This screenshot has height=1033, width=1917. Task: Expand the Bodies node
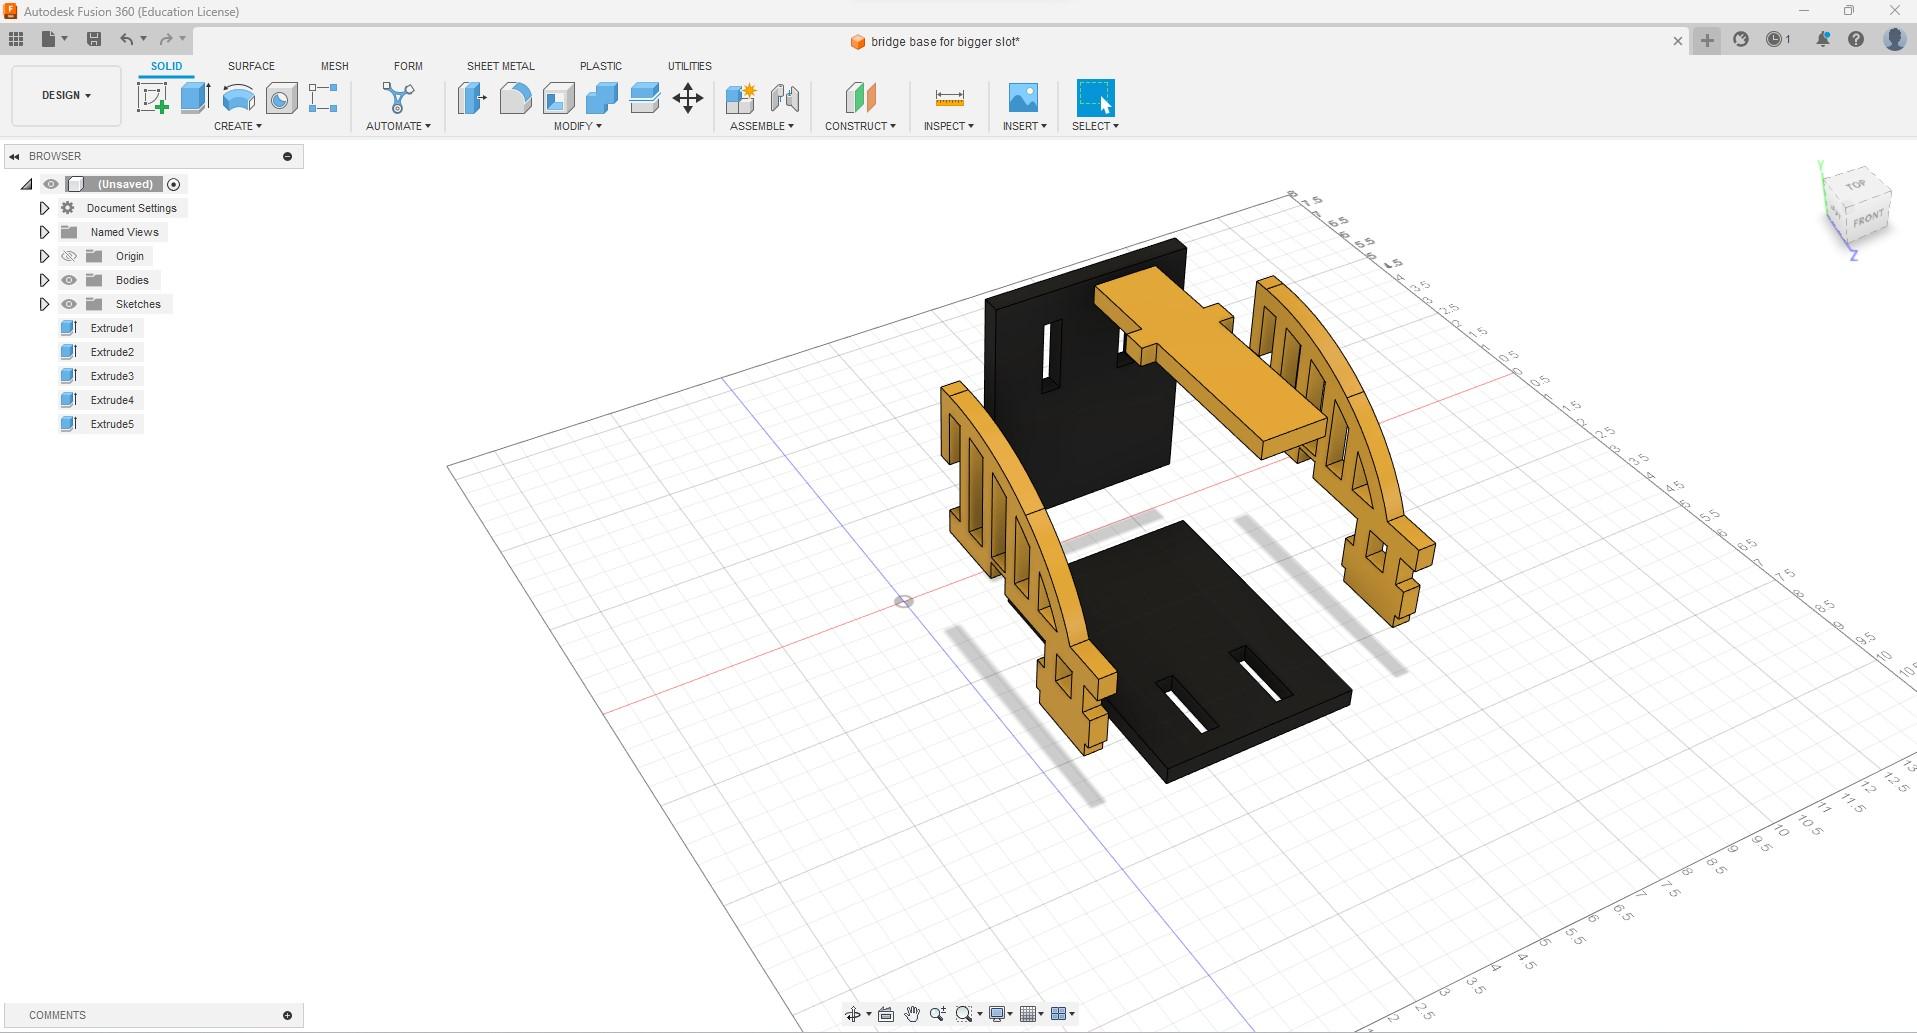tap(44, 280)
